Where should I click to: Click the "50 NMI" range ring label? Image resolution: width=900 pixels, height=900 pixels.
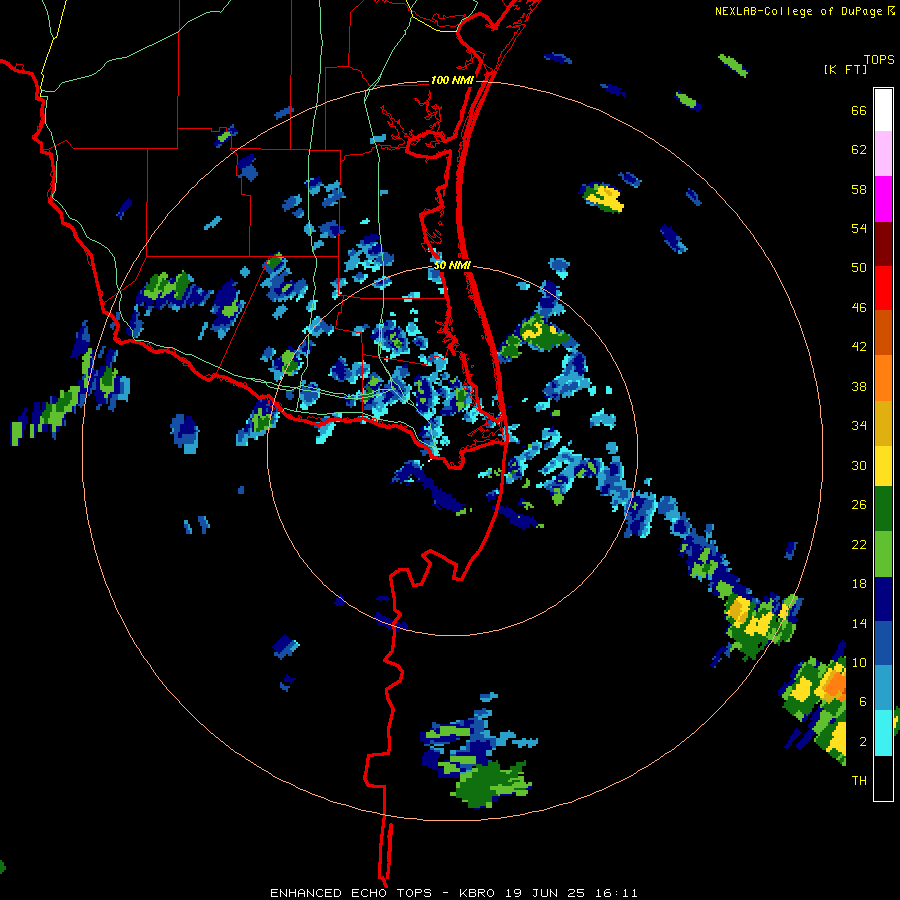[x=452, y=265]
